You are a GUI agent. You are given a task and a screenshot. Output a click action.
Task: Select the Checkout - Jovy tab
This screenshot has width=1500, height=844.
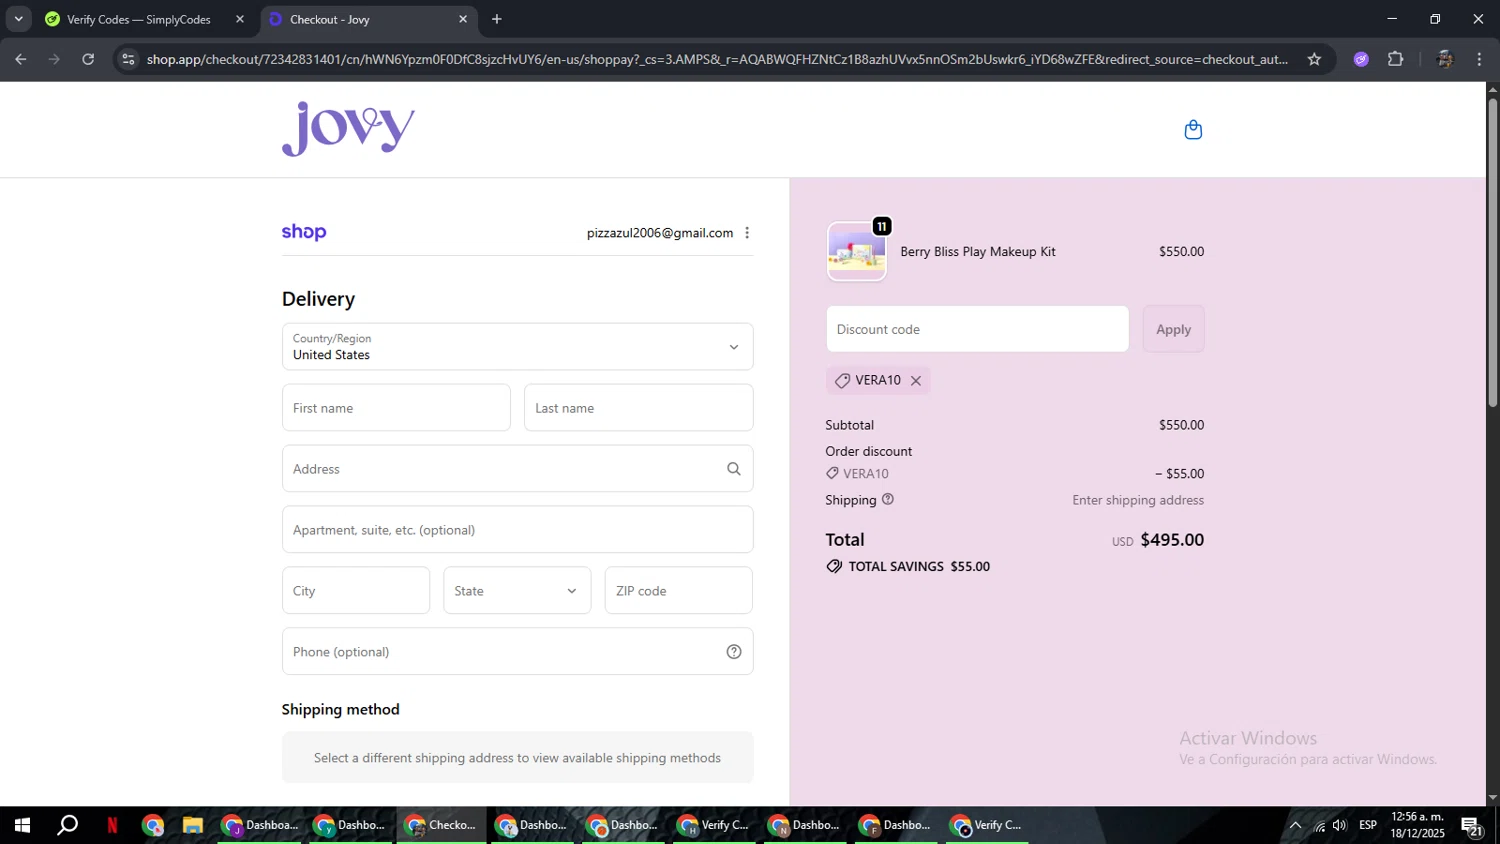(x=368, y=19)
